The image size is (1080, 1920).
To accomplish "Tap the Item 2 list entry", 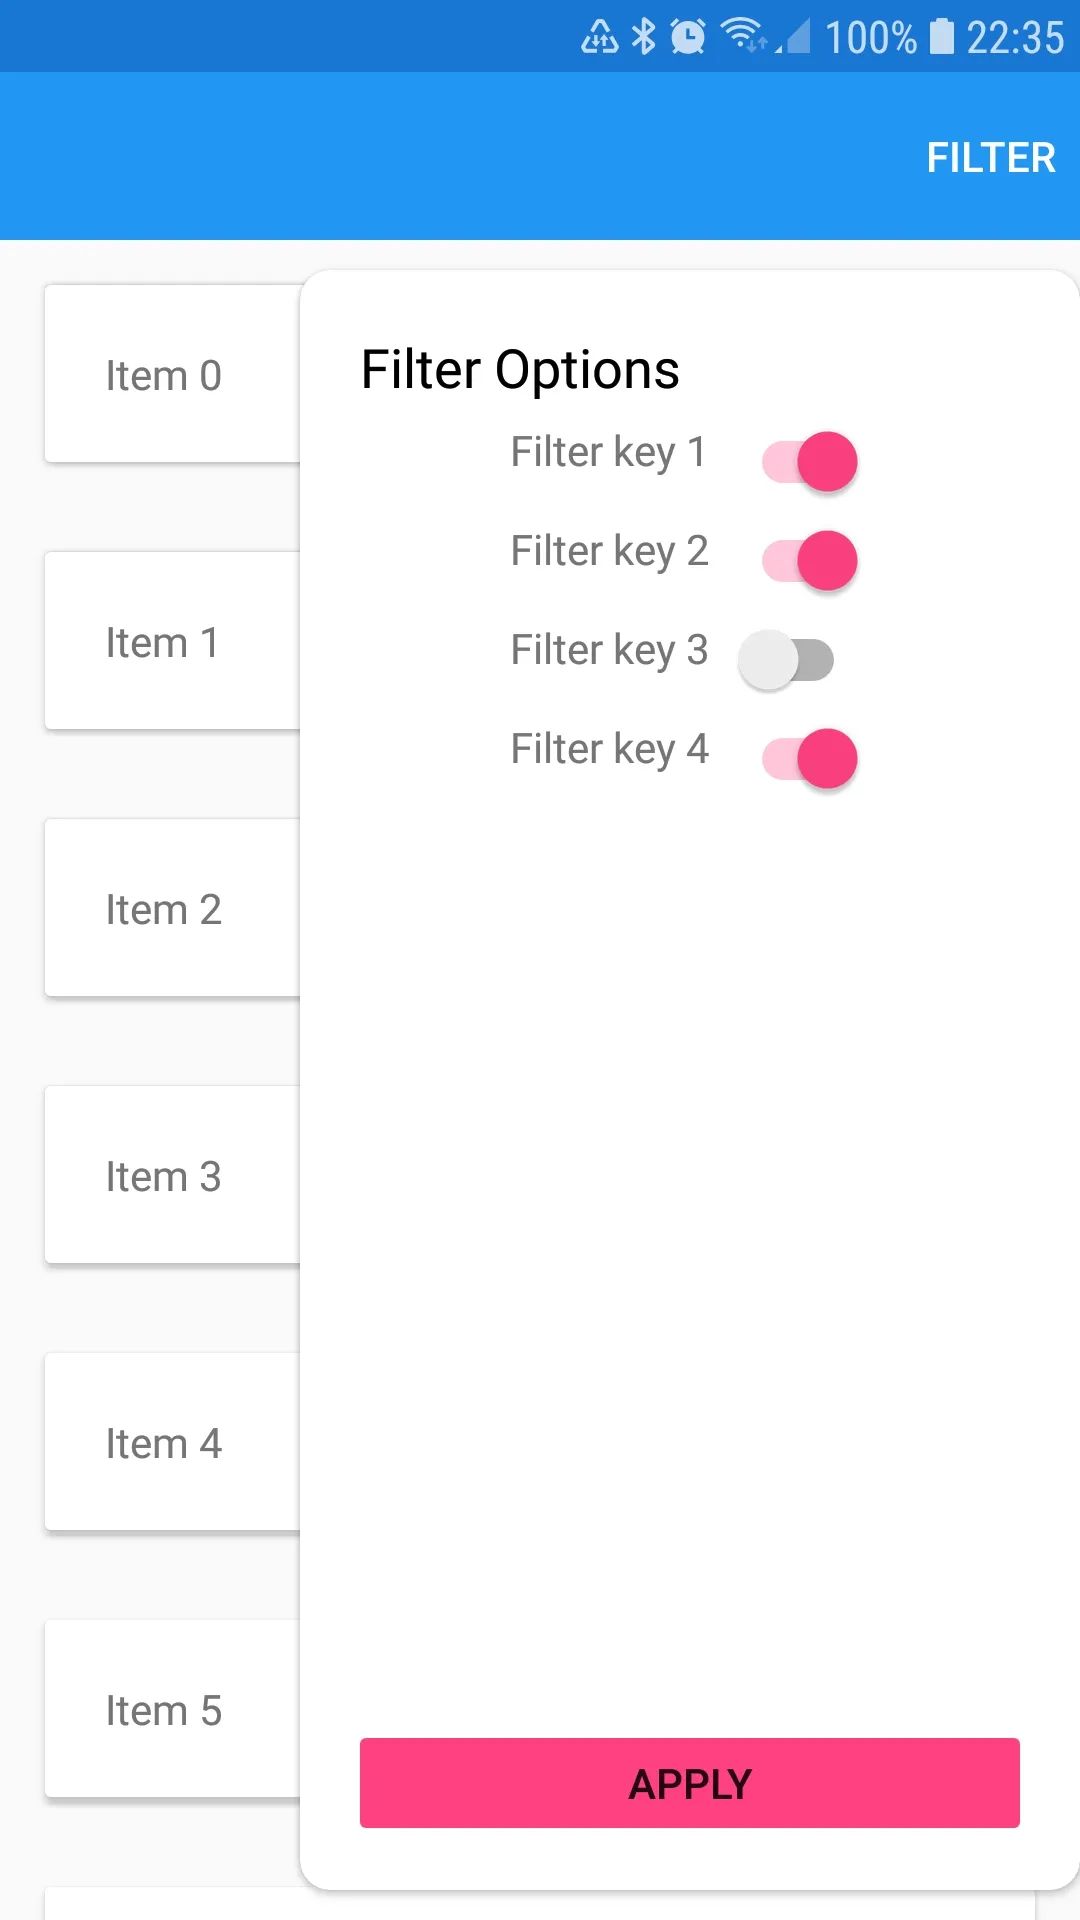I will (172, 908).
